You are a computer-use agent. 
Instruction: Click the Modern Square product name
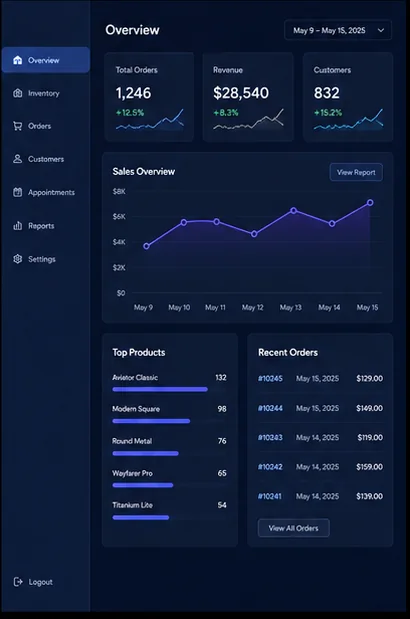pos(136,409)
